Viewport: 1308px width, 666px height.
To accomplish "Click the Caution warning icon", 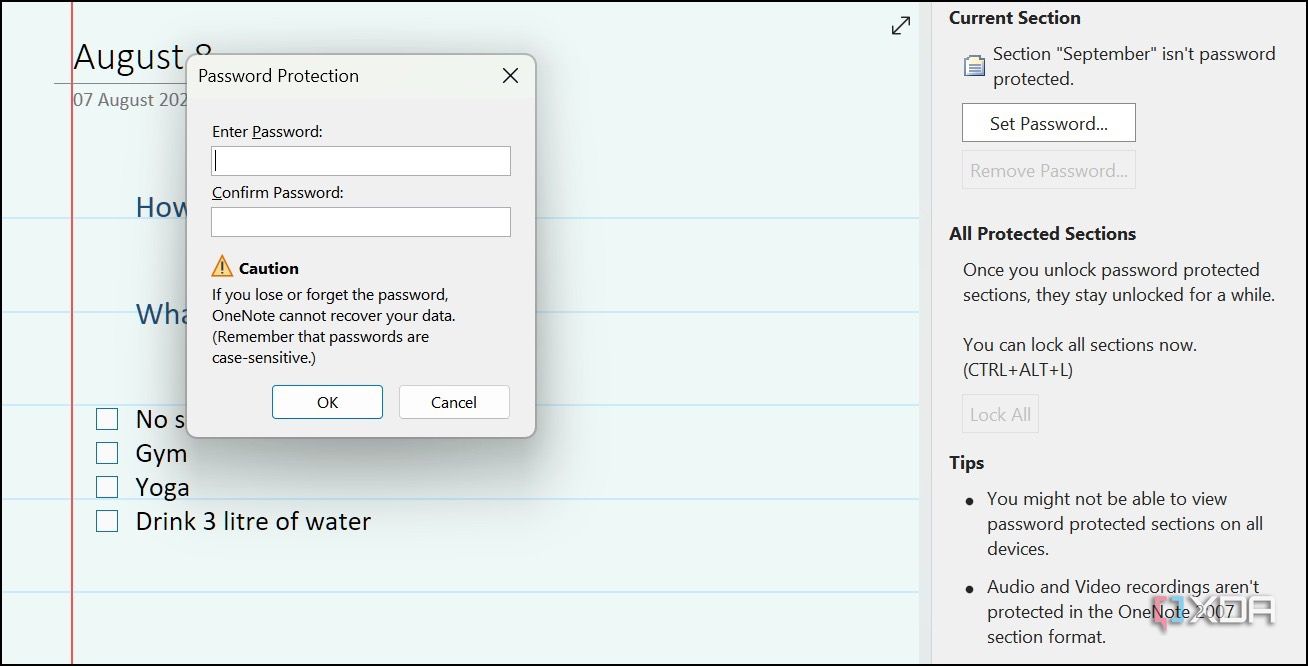I will [x=222, y=266].
